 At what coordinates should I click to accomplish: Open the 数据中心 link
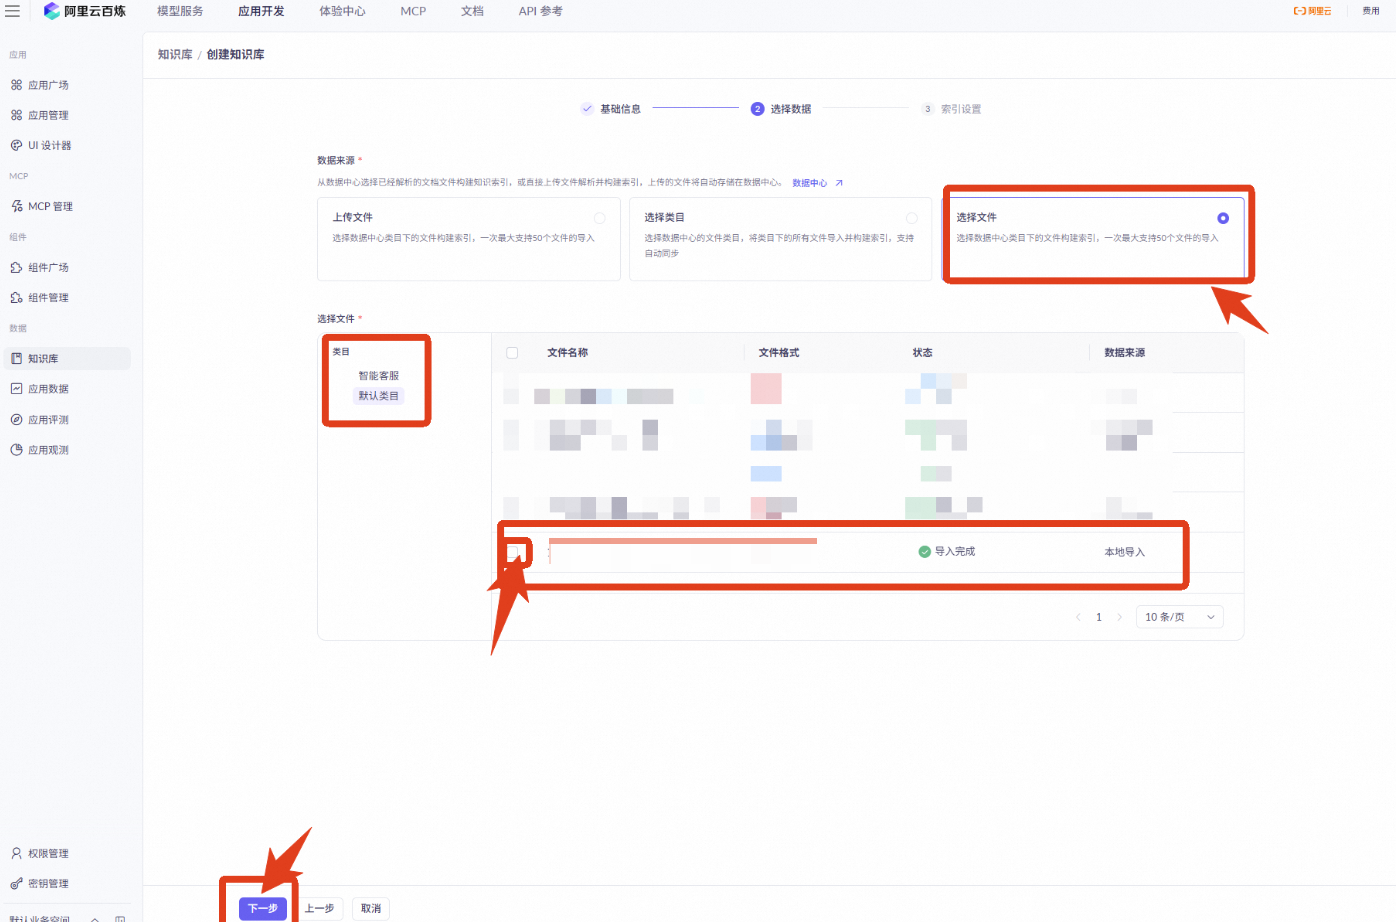tap(817, 183)
